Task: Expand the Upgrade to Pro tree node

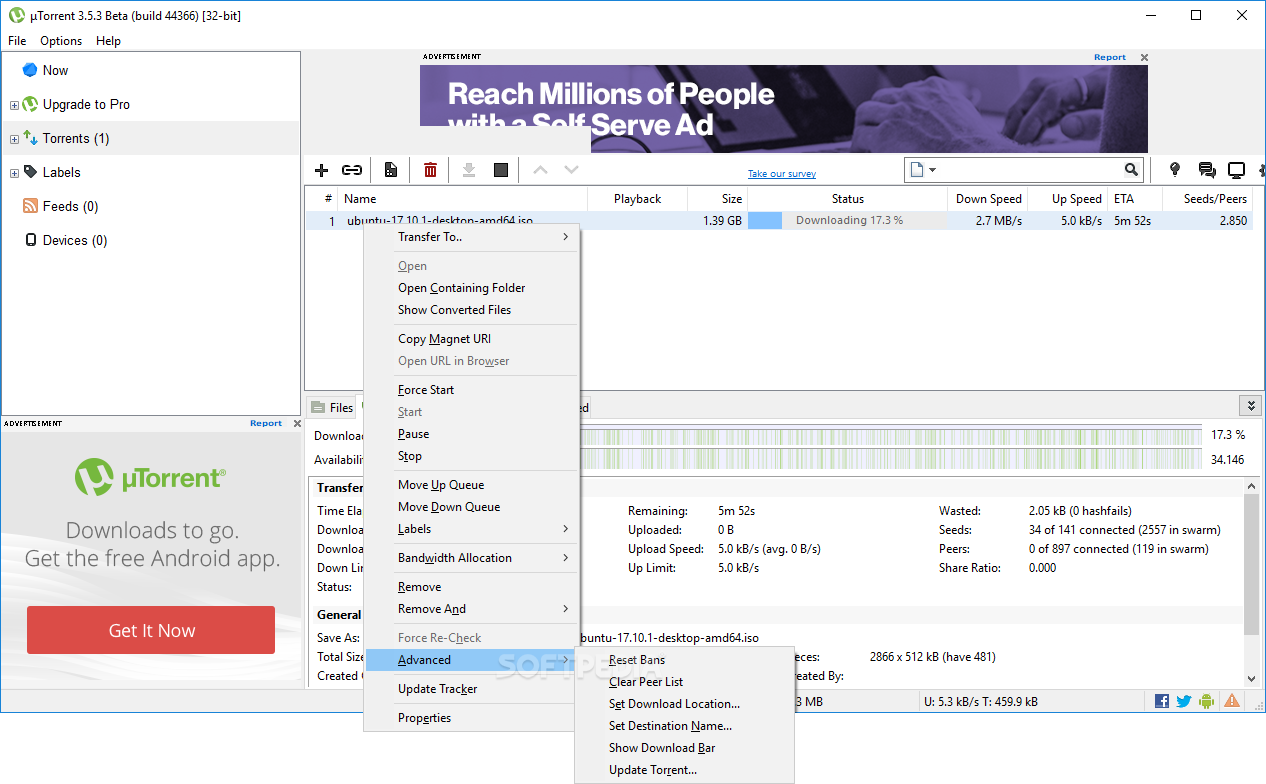Action: [14, 105]
